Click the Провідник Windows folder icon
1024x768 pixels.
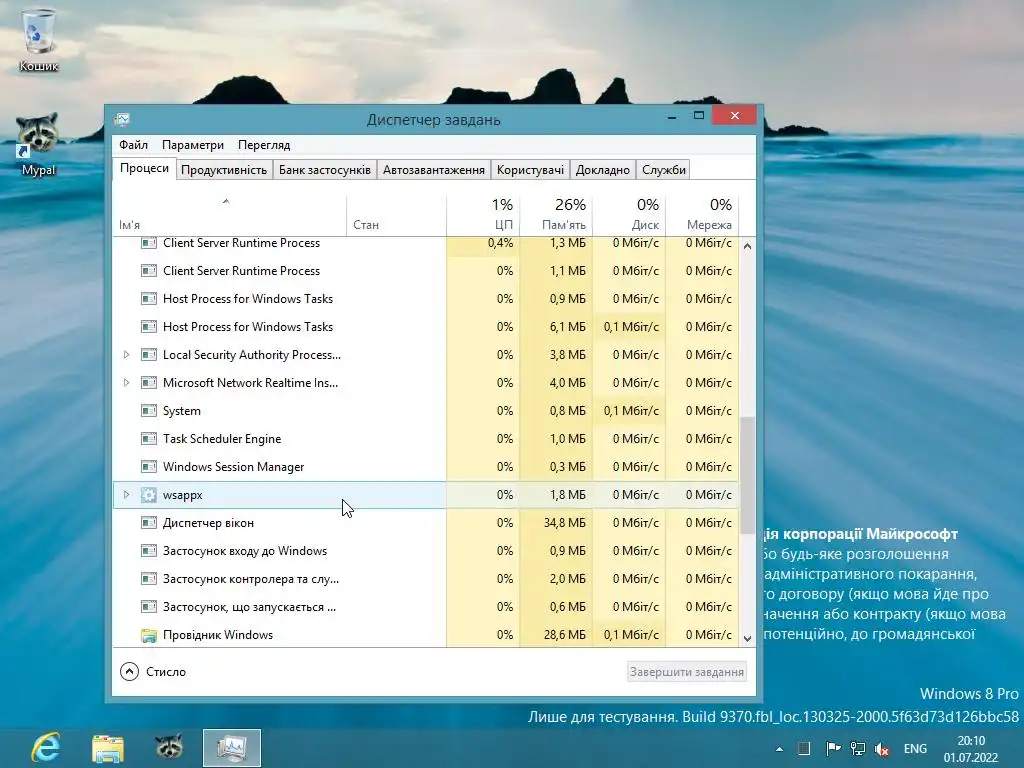[x=149, y=635]
